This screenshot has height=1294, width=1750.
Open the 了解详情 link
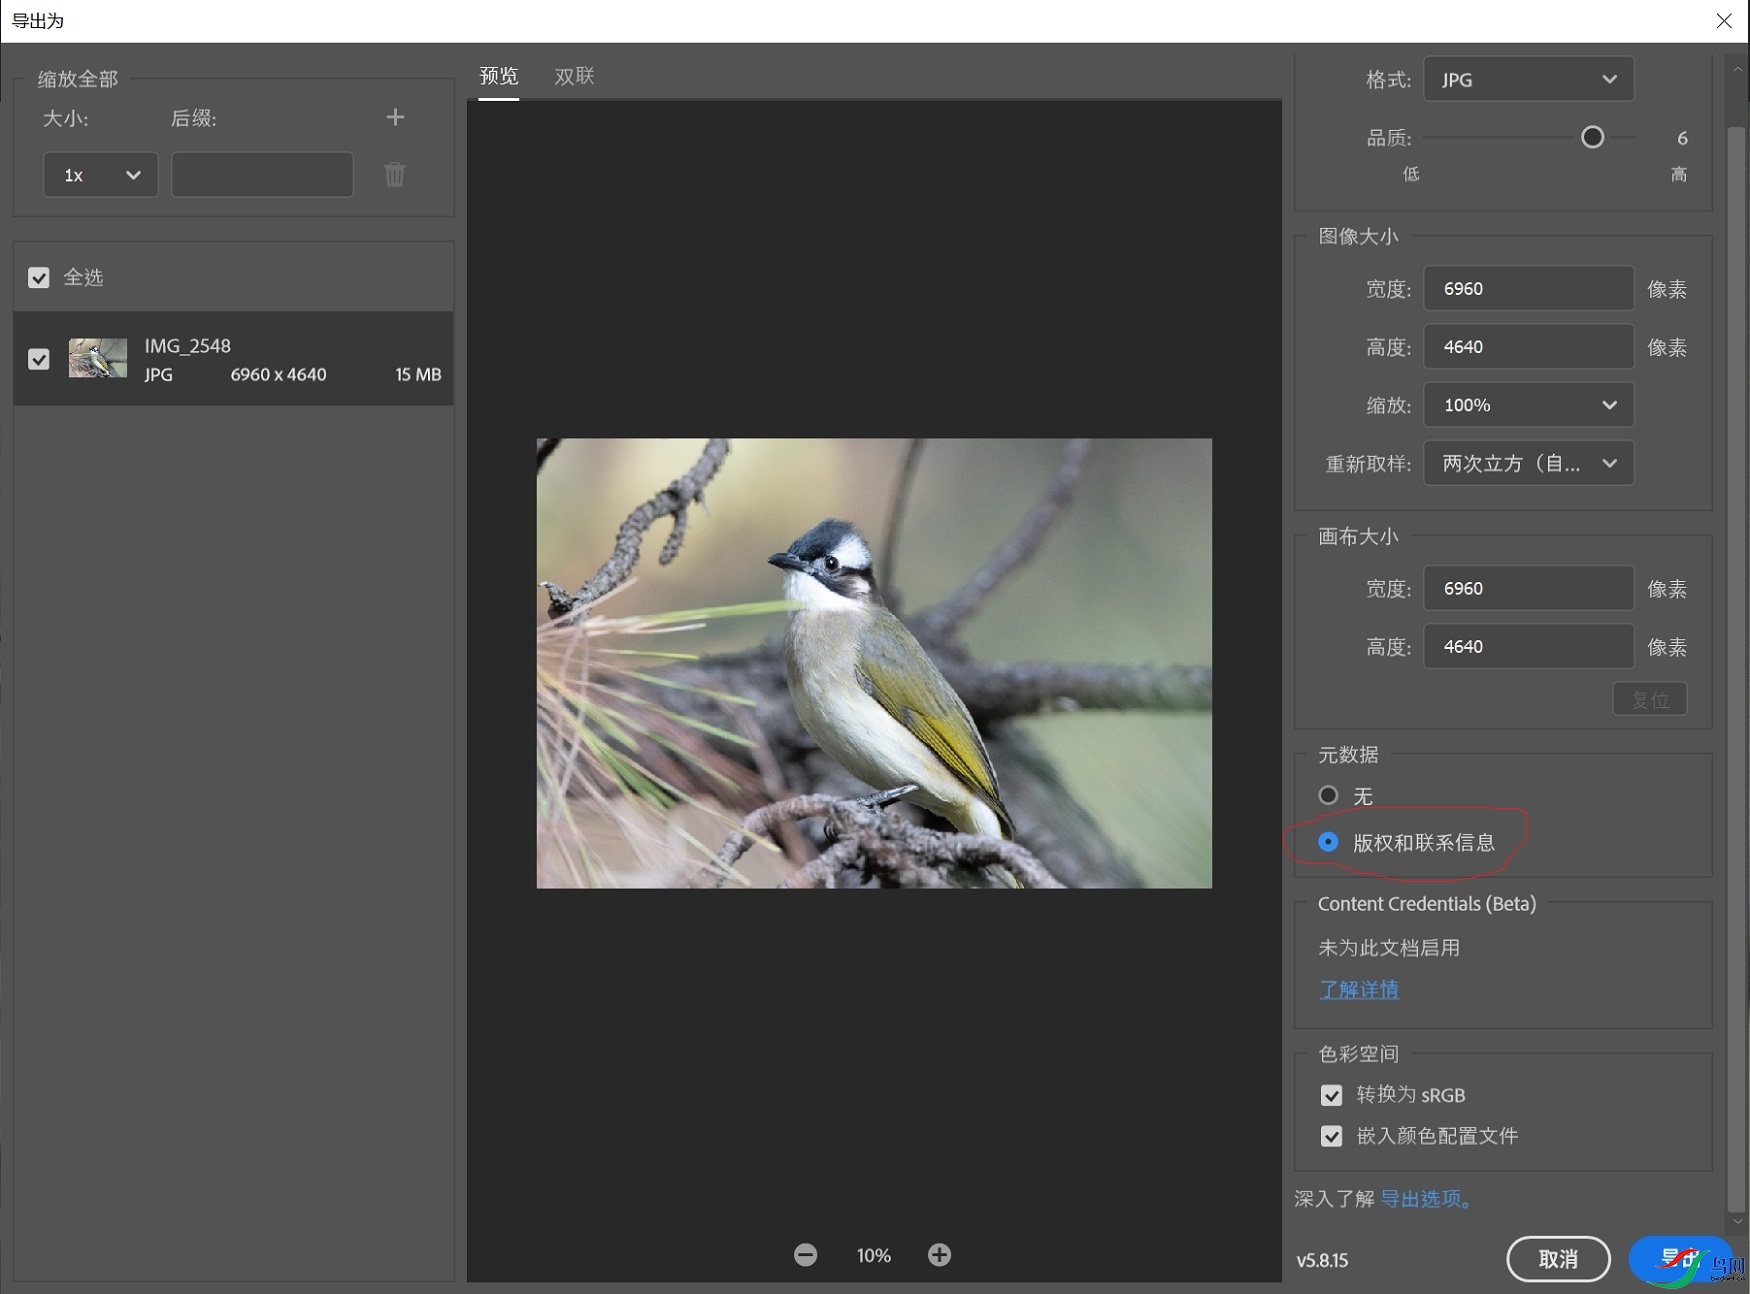click(1359, 989)
